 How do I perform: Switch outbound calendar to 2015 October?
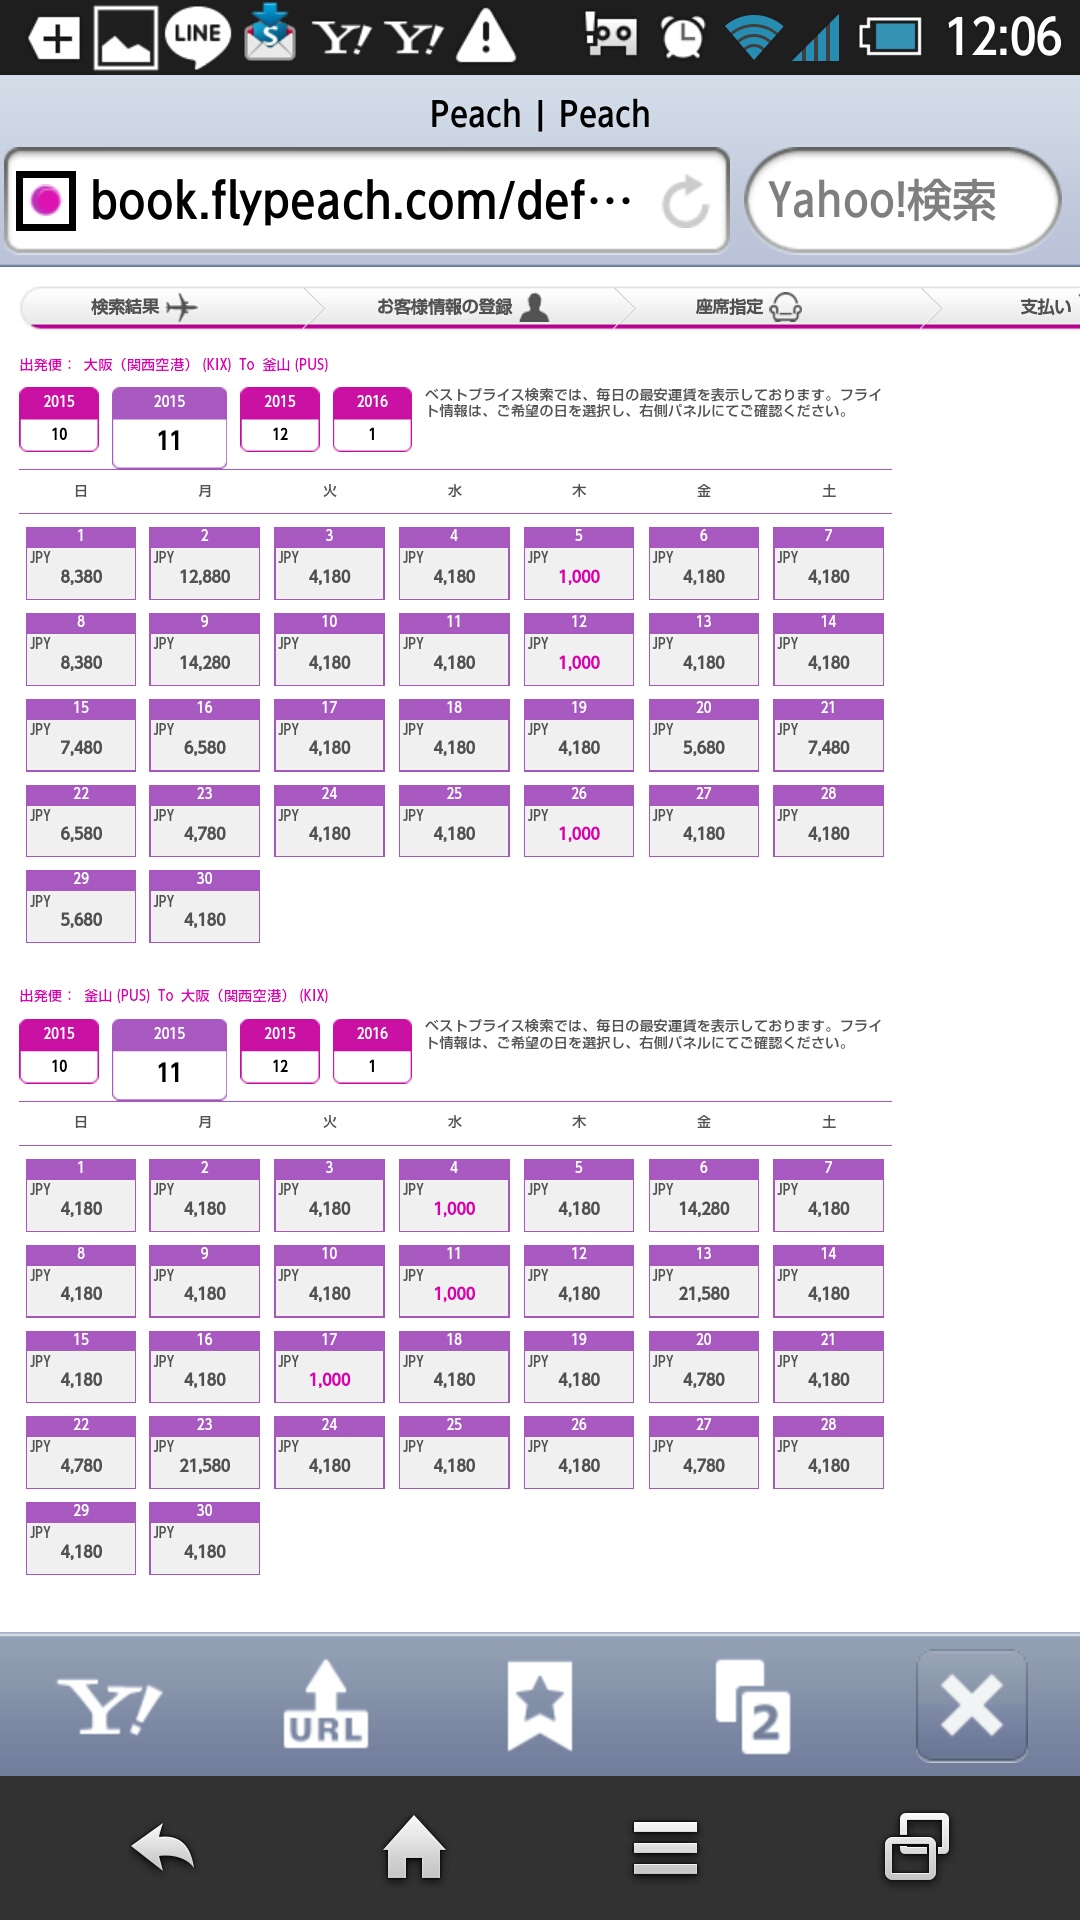coord(59,419)
